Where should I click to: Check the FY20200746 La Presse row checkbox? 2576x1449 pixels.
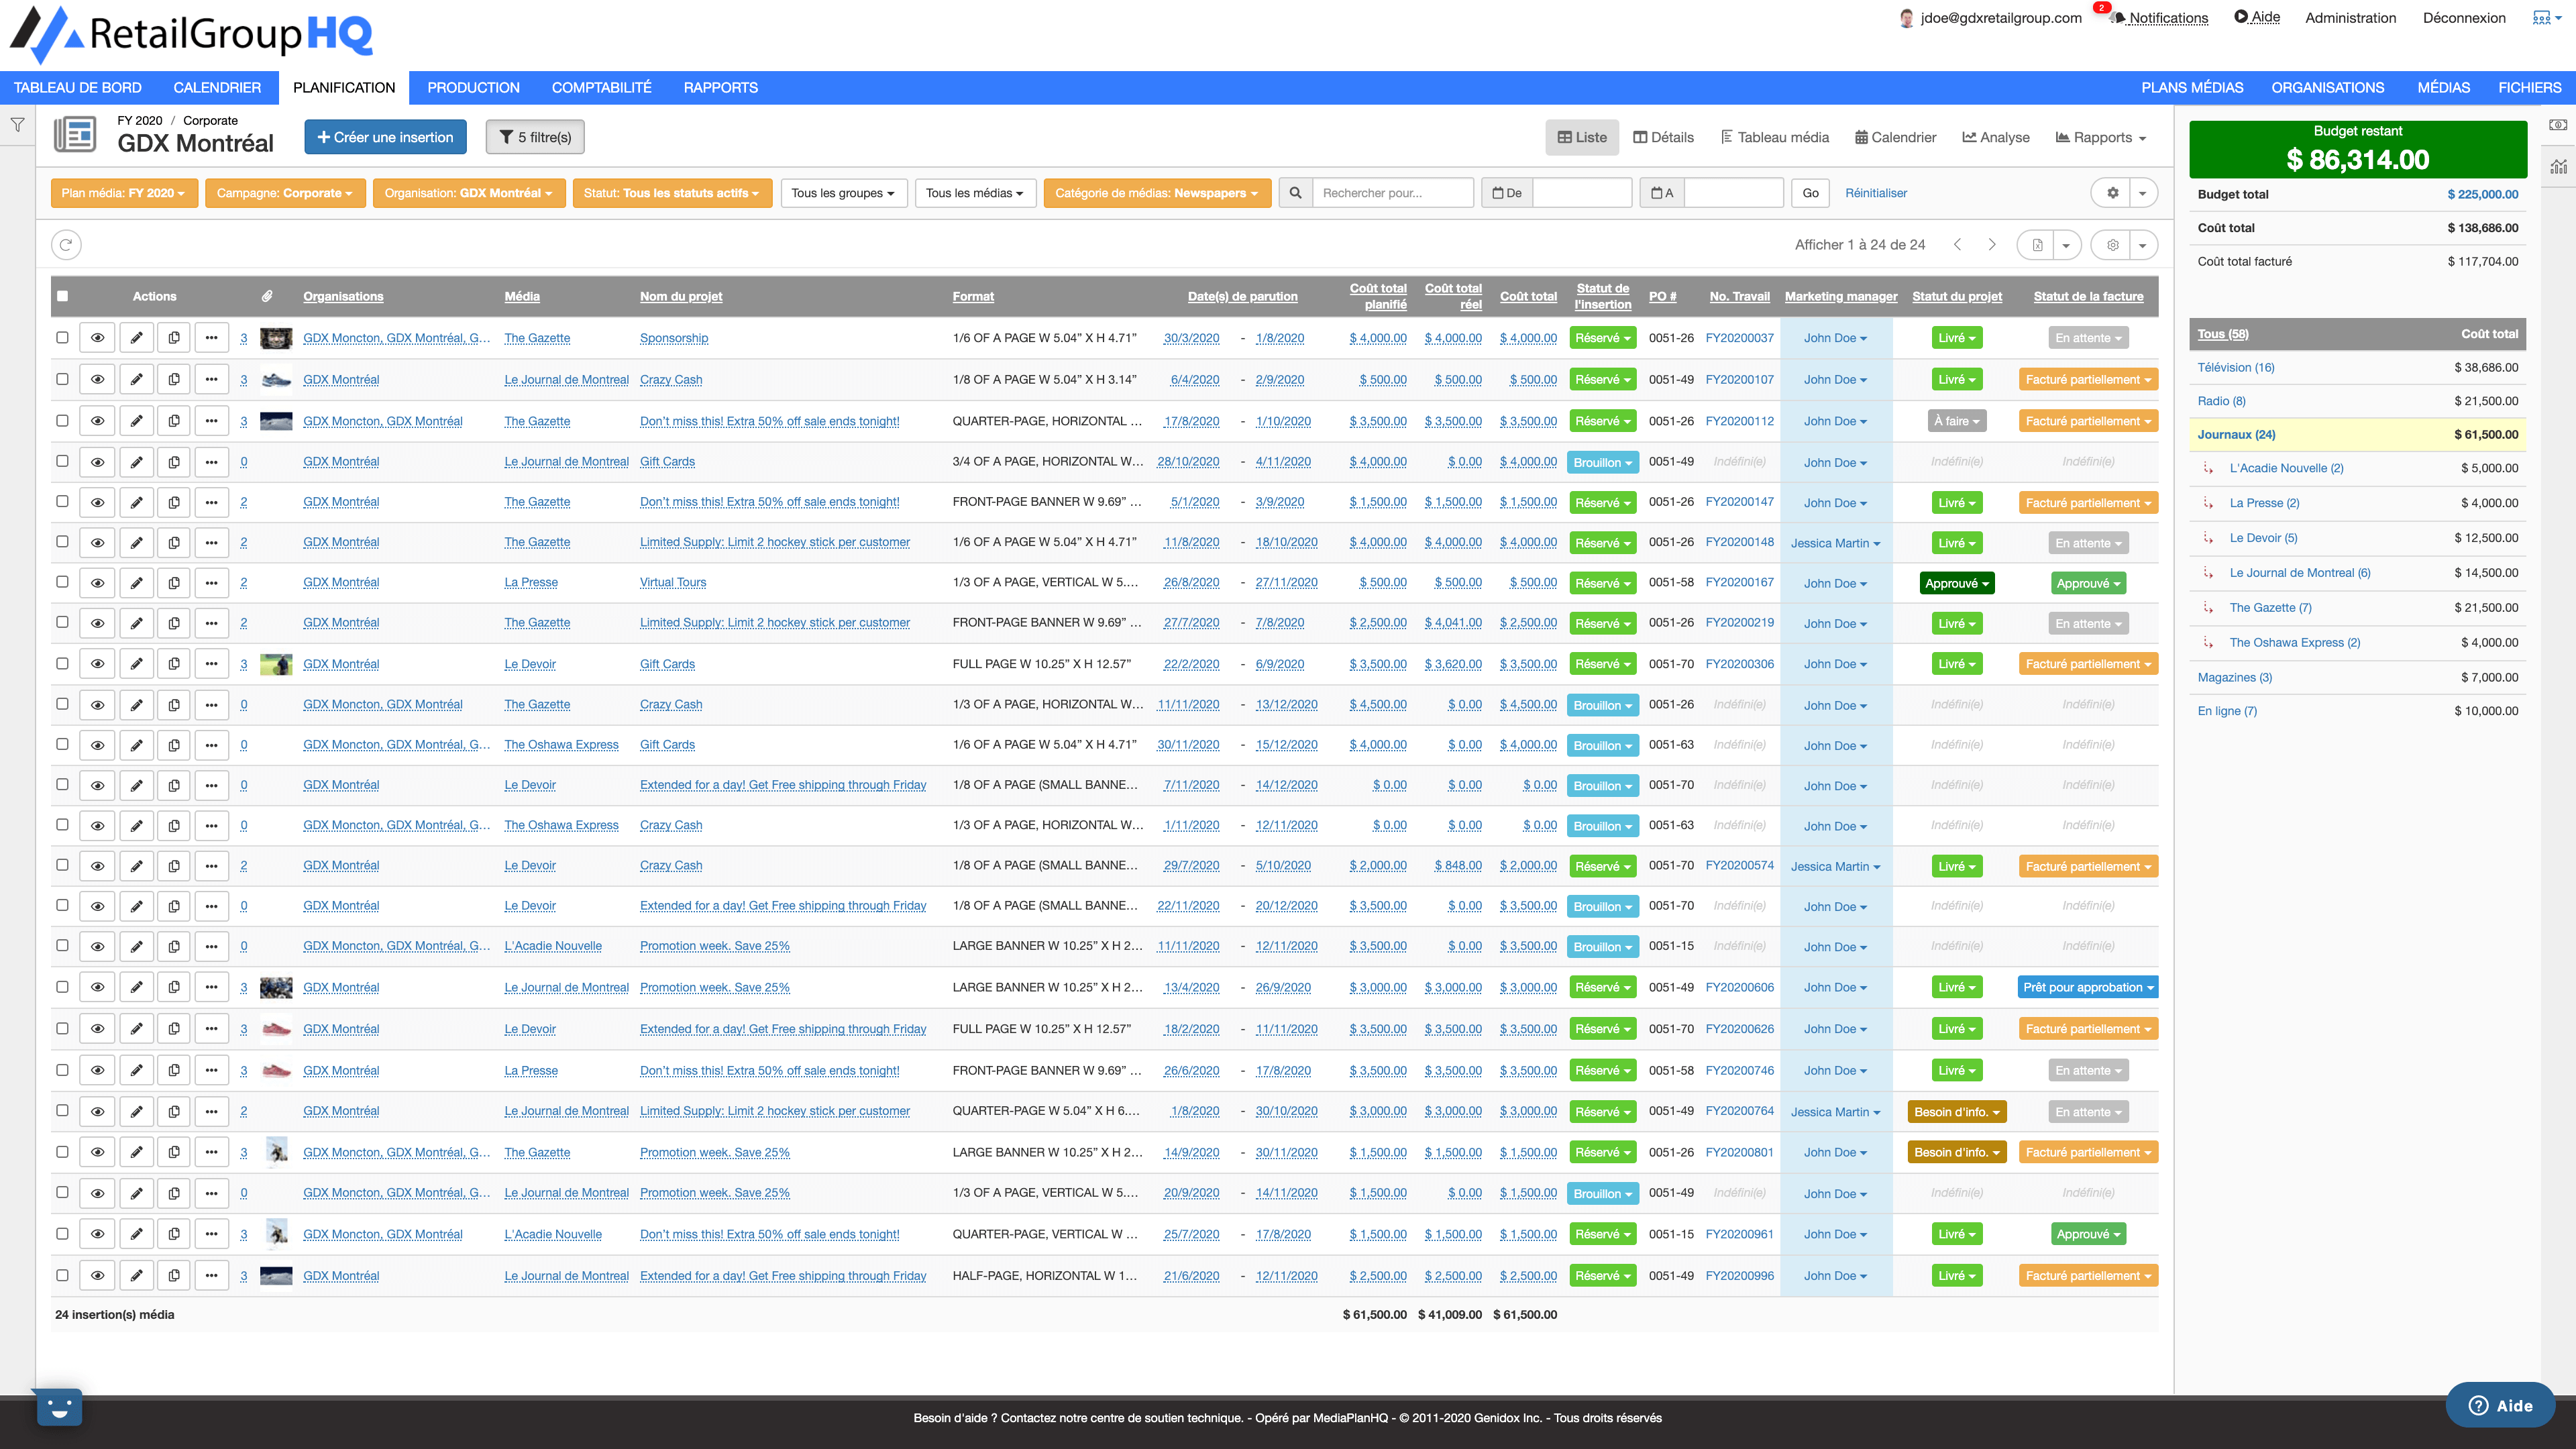(x=62, y=1070)
